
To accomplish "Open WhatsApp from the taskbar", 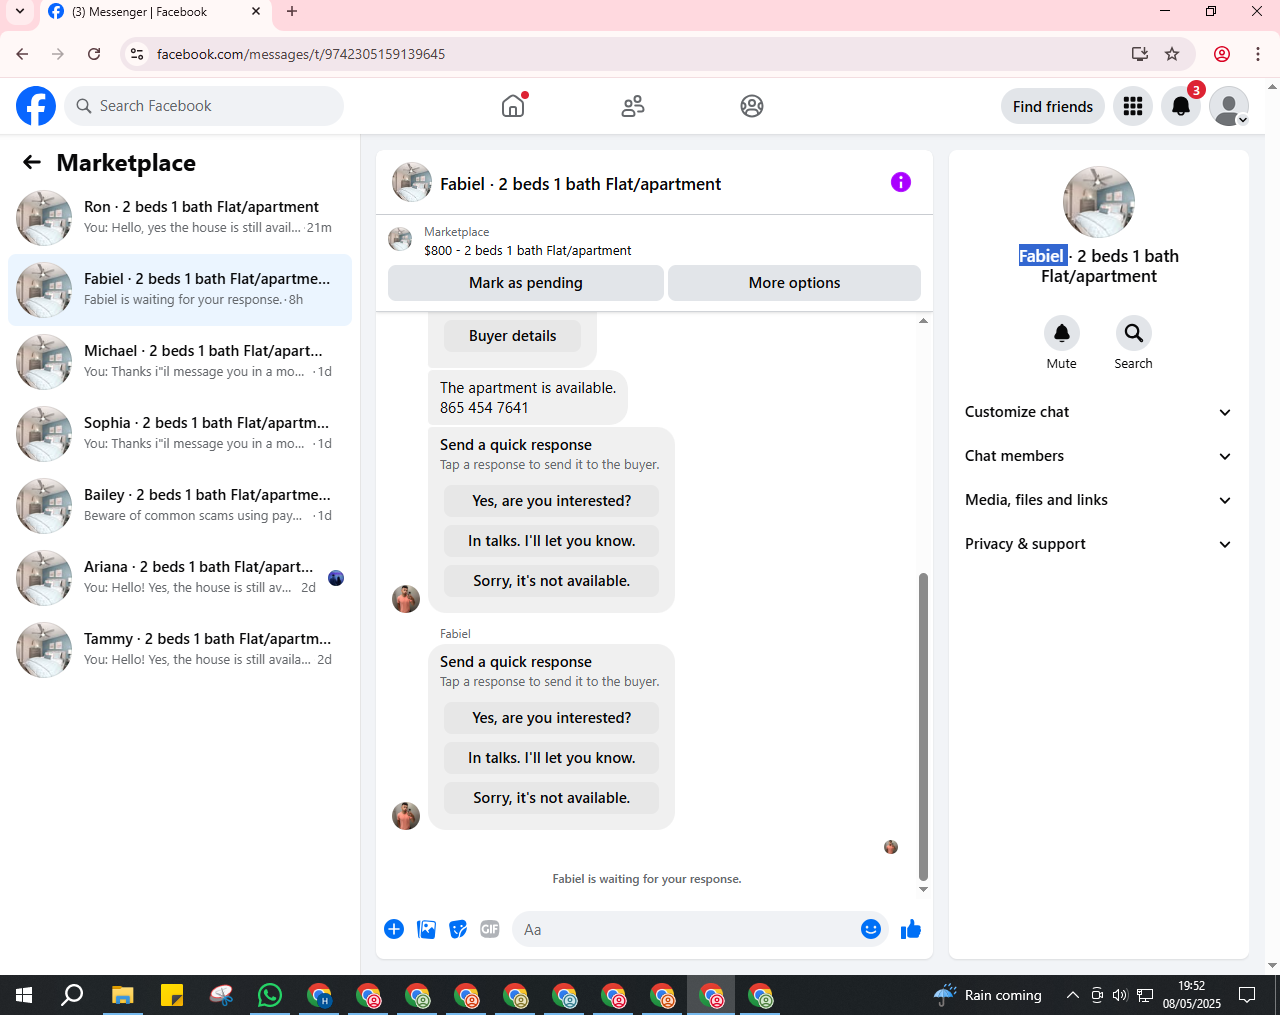I will [x=270, y=995].
